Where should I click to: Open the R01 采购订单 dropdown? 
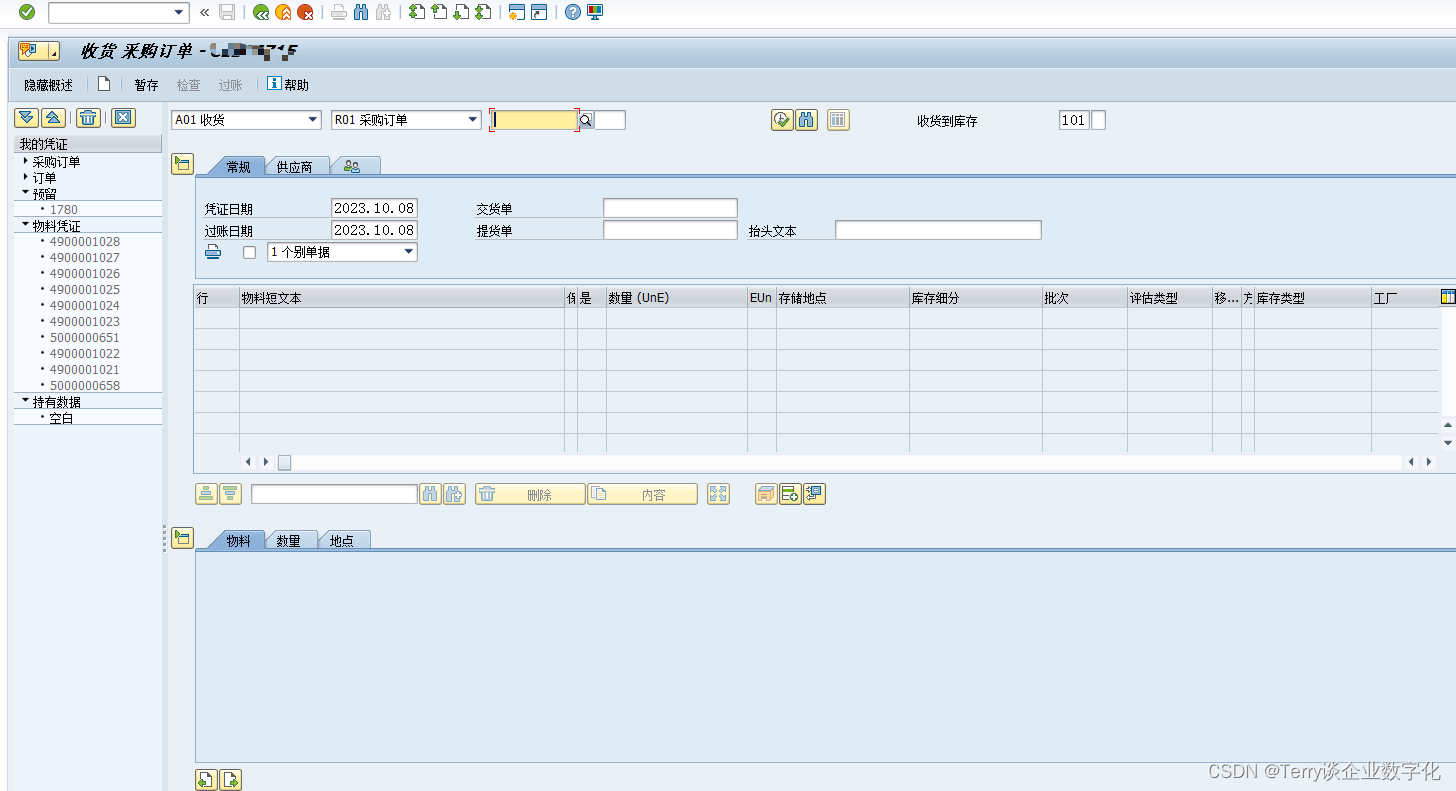coord(475,119)
